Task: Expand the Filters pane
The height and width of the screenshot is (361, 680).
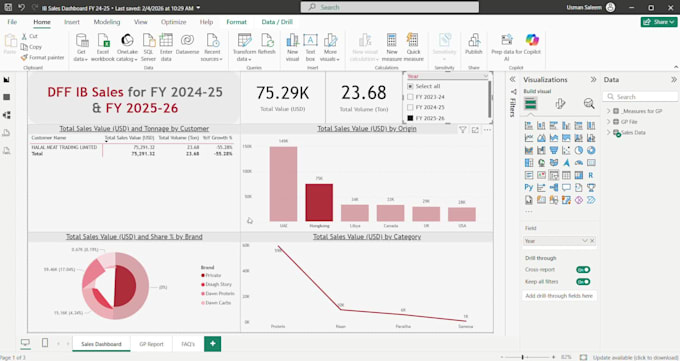Action: point(513,79)
